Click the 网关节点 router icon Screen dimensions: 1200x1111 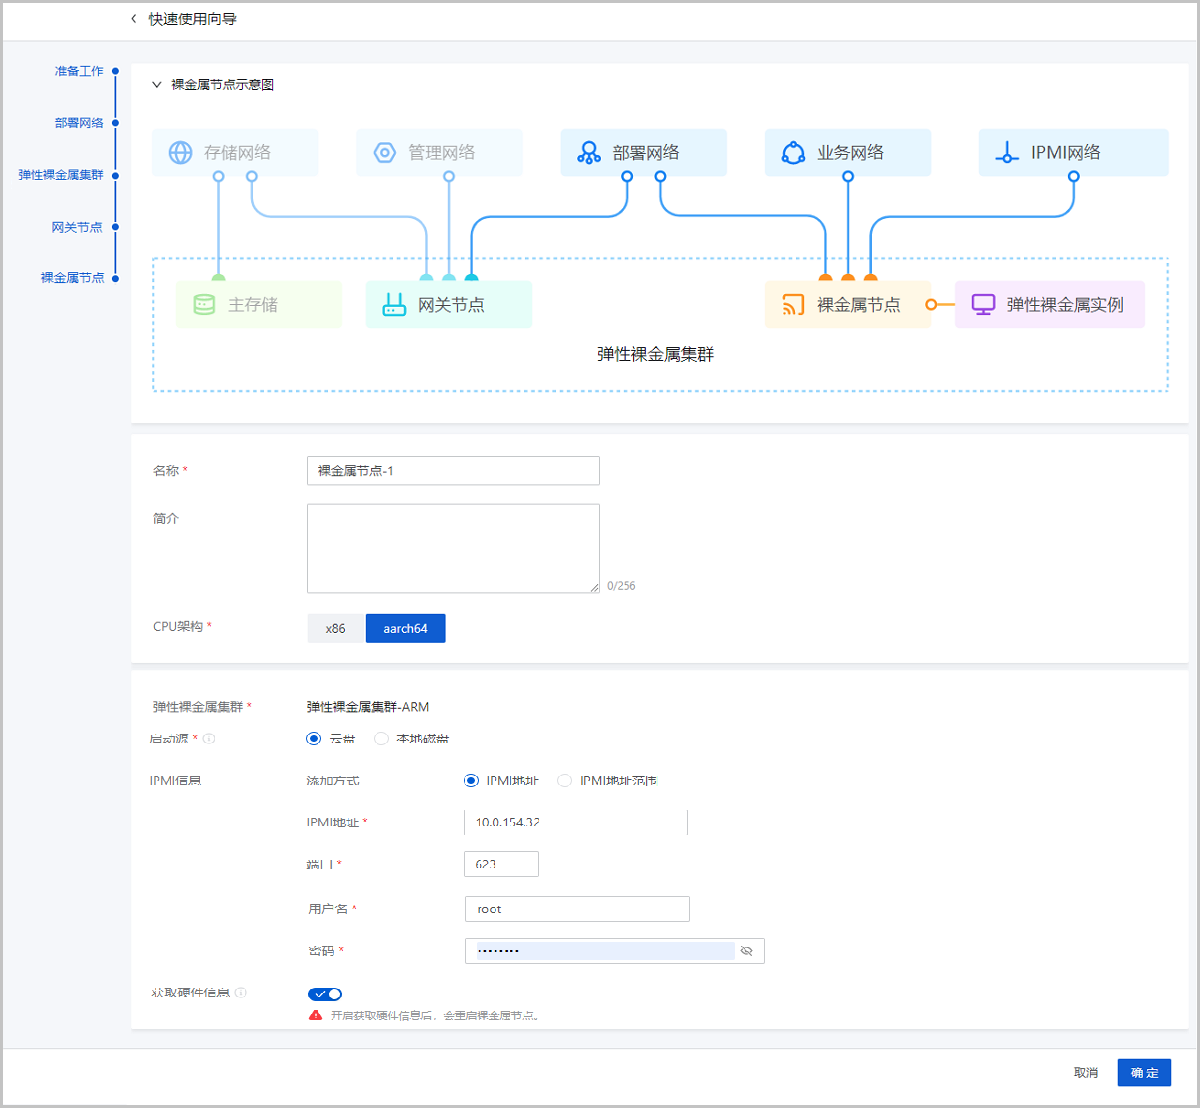tap(394, 304)
